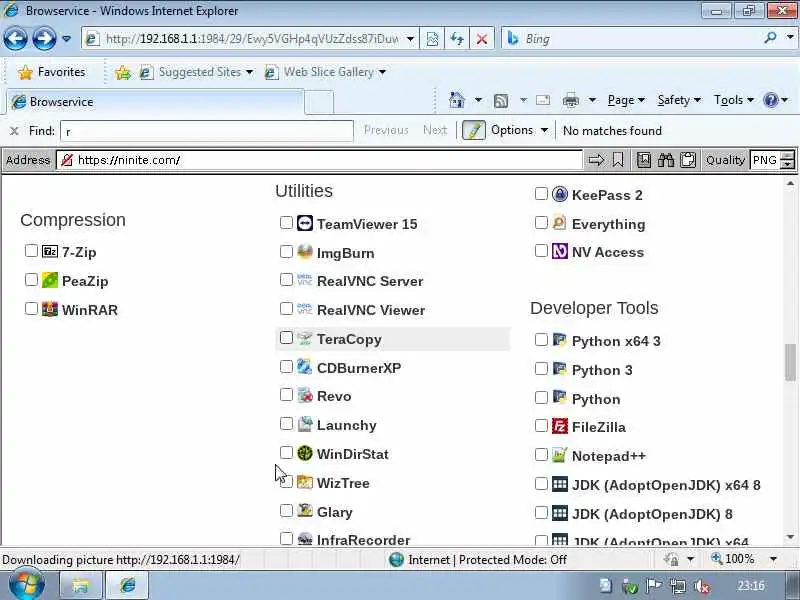This screenshot has height=600, width=800.
Task: Click the Browservice Go arrow icon
Action: pyautogui.click(x=596, y=160)
